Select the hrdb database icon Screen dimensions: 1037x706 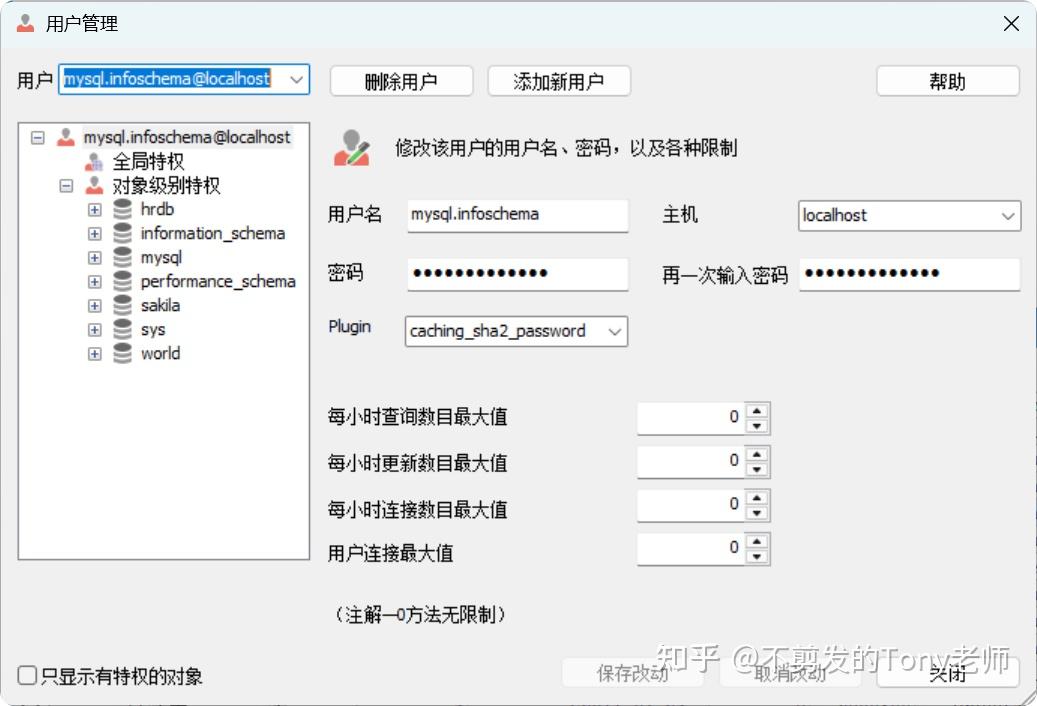(121, 209)
